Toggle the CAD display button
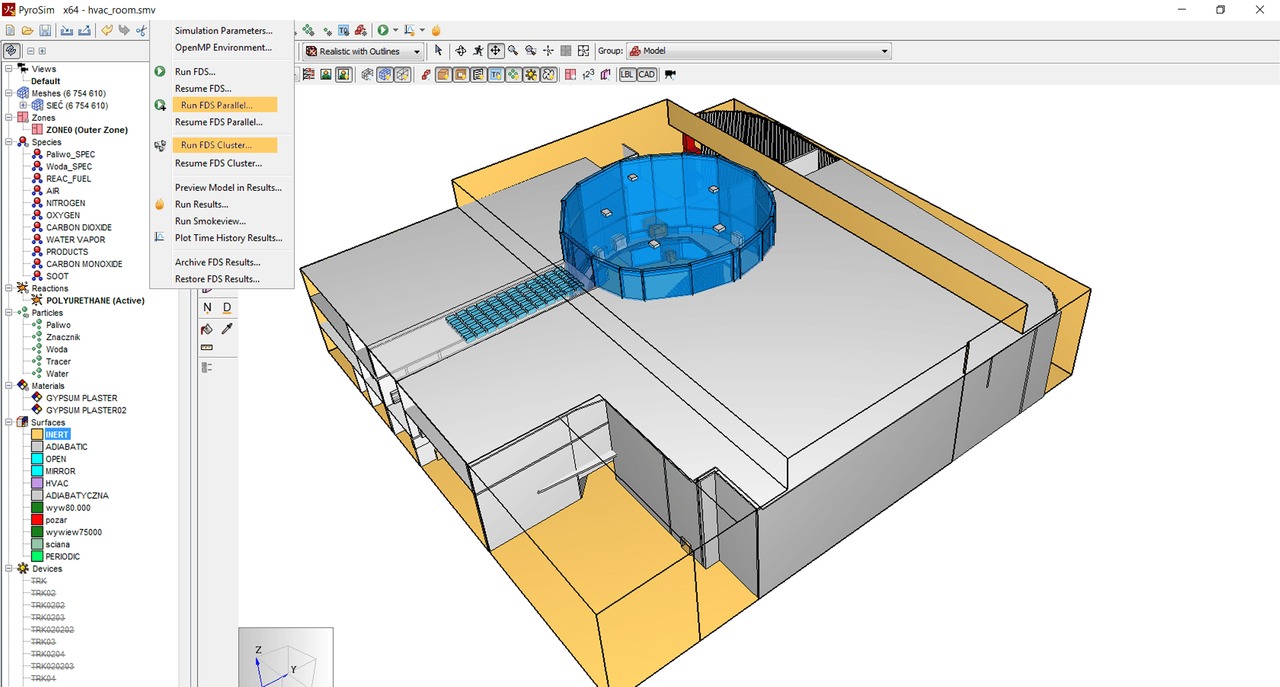 (x=646, y=74)
